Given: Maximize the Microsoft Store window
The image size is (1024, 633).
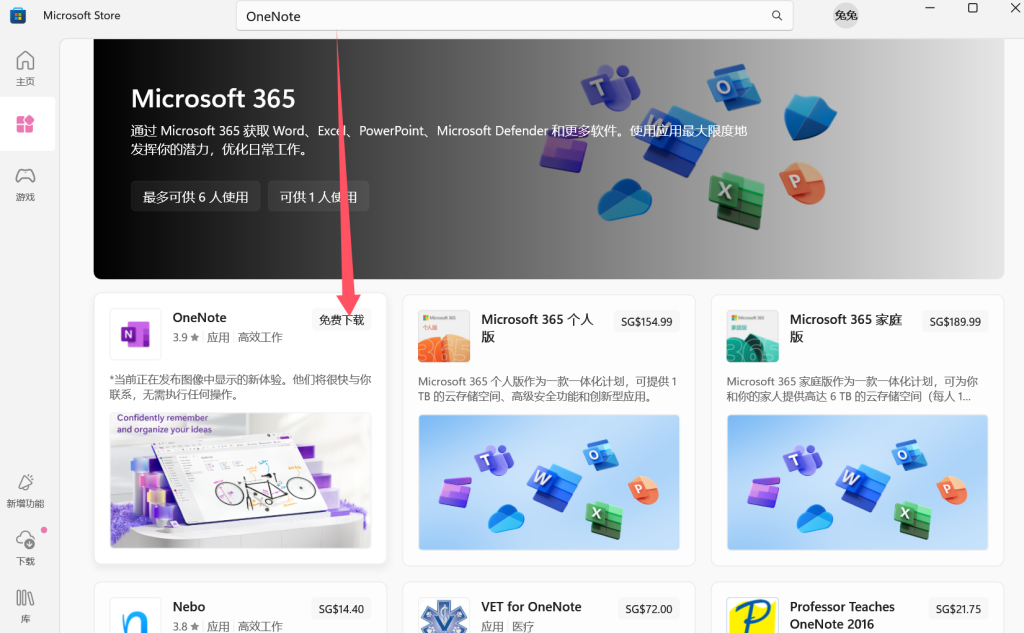Looking at the screenshot, I should click(972, 8).
